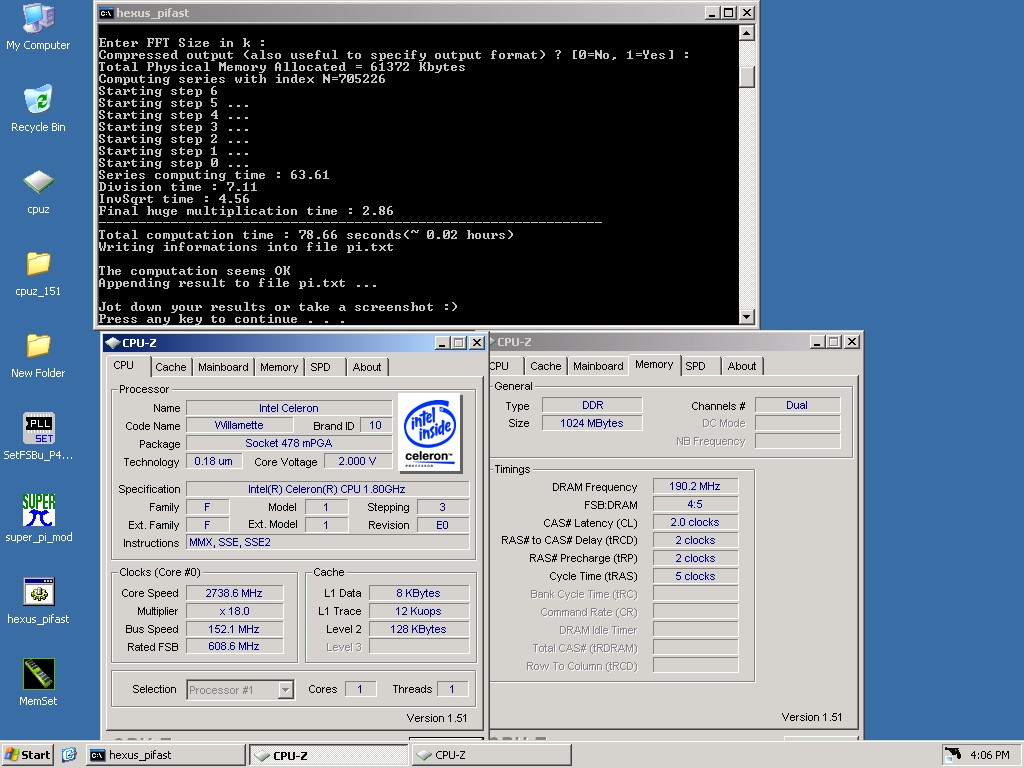Click the Intel Inside Celeron logo
This screenshot has height=768, width=1024.
tap(429, 432)
